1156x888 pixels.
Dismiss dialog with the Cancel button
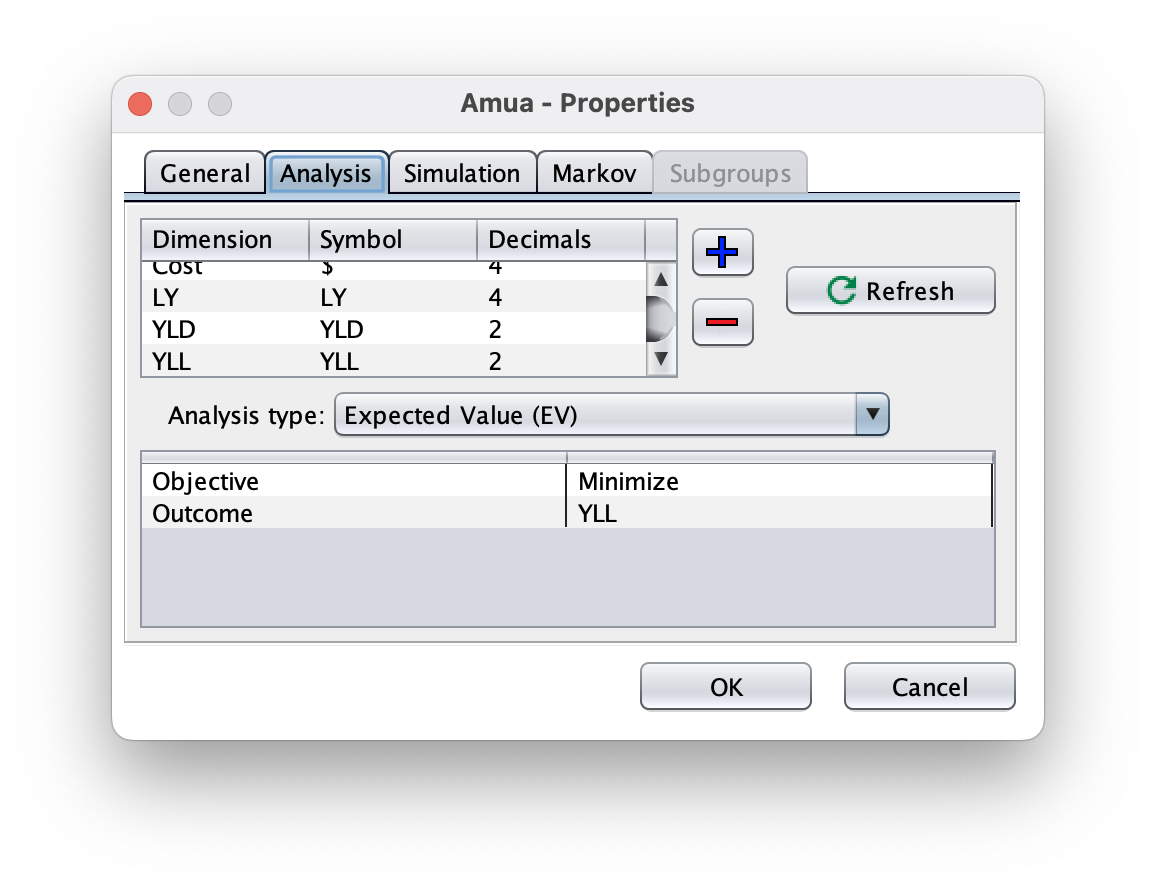pyautogui.click(x=929, y=687)
